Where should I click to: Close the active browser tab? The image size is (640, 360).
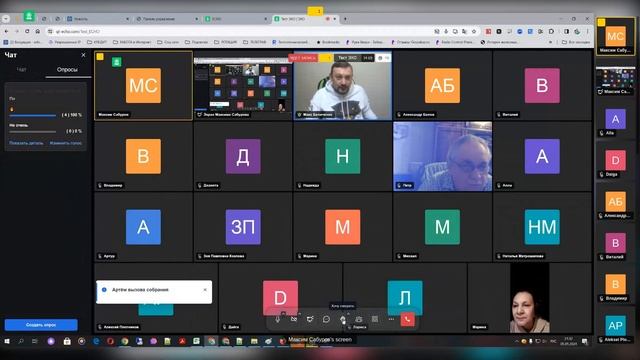(335, 19)
